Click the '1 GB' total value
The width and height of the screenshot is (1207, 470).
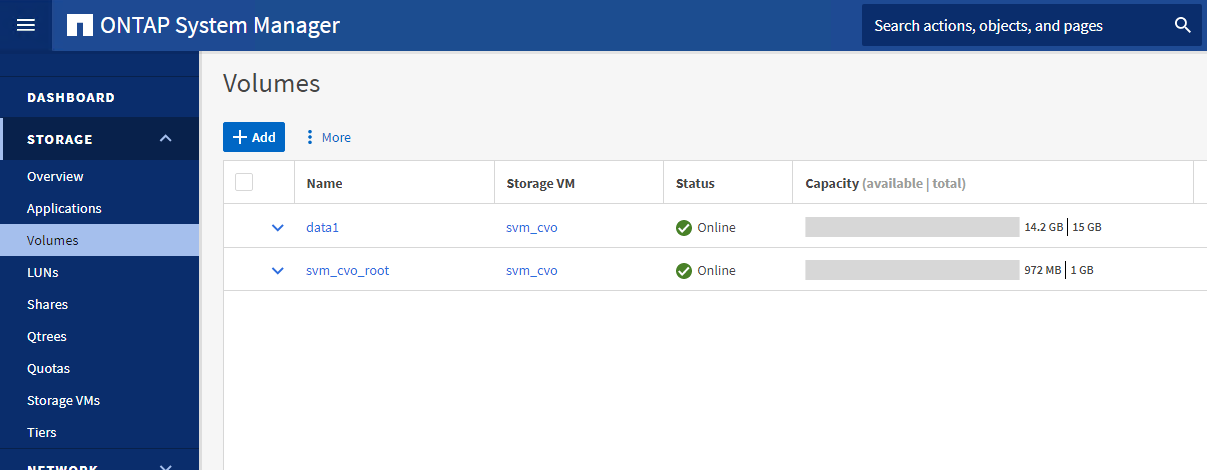point(1083,271)
